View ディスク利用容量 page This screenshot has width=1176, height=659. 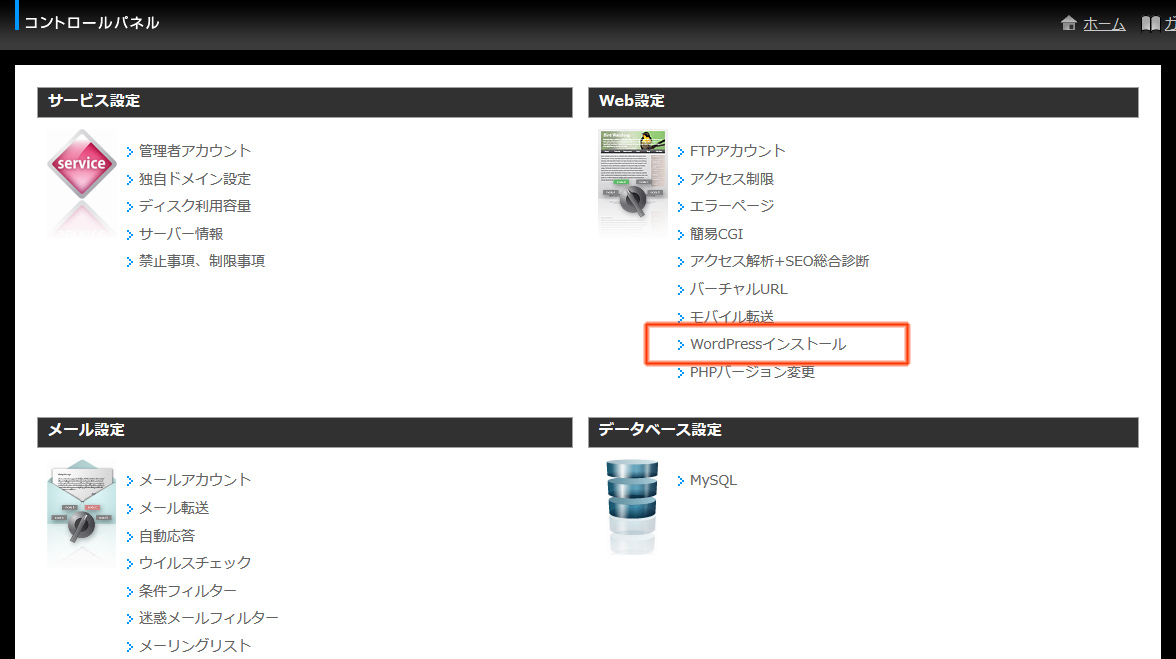[195, 205]
